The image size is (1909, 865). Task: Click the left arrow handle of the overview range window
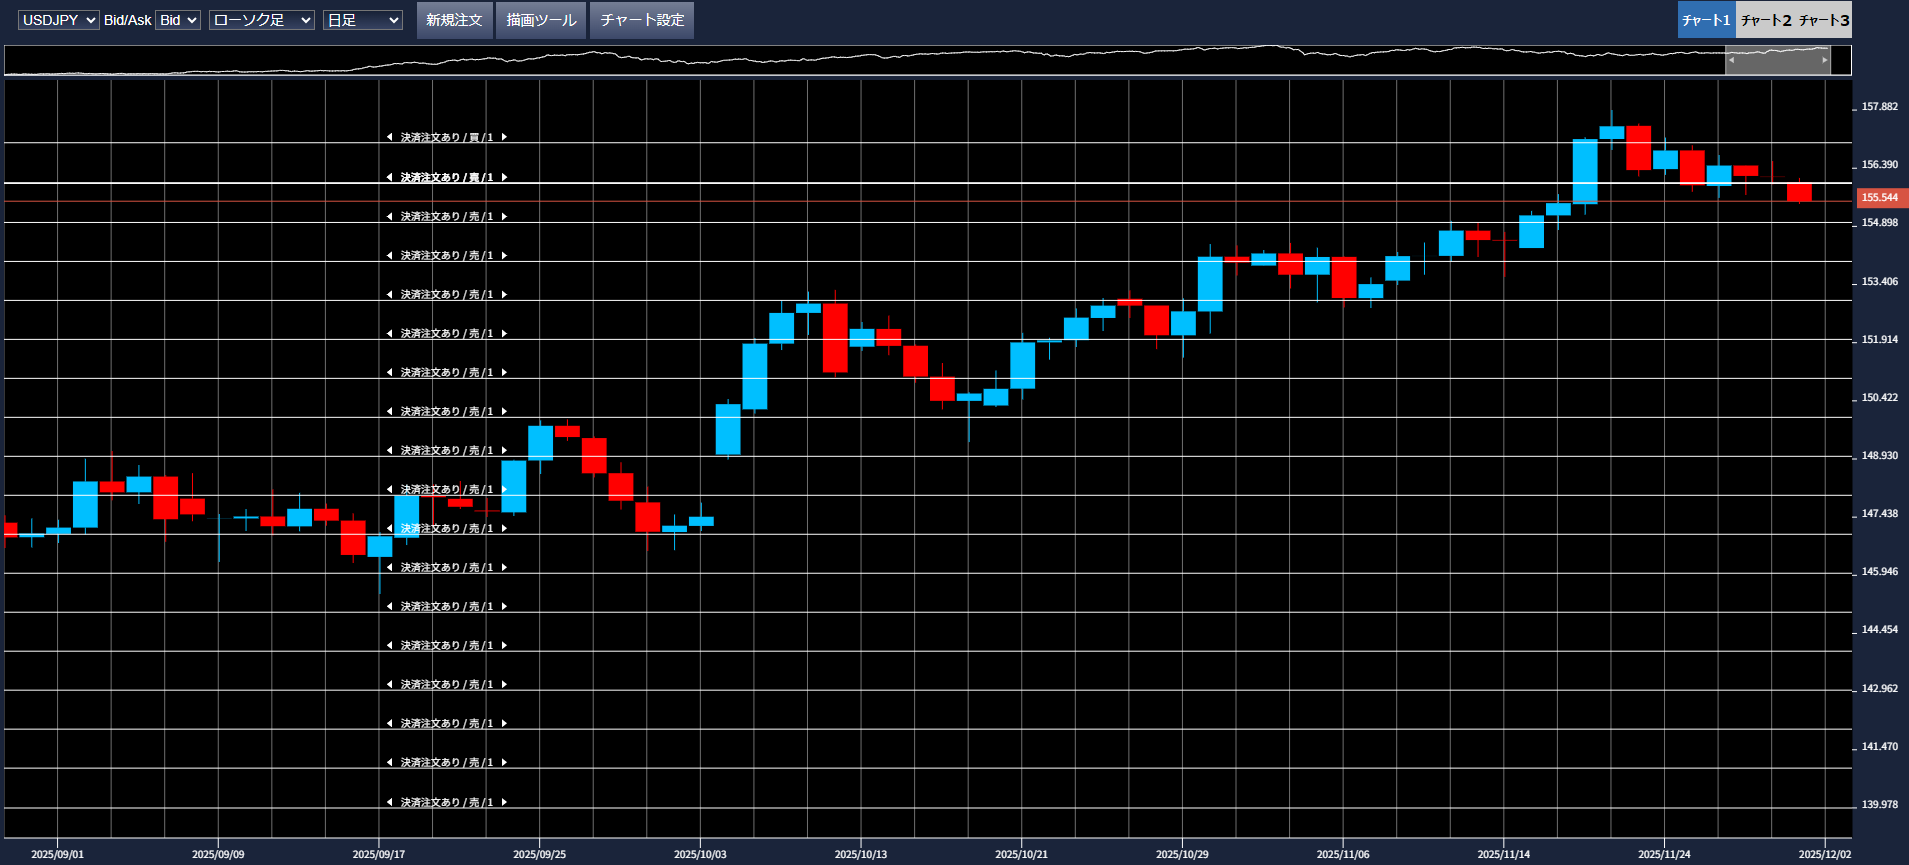(1732, 60)
